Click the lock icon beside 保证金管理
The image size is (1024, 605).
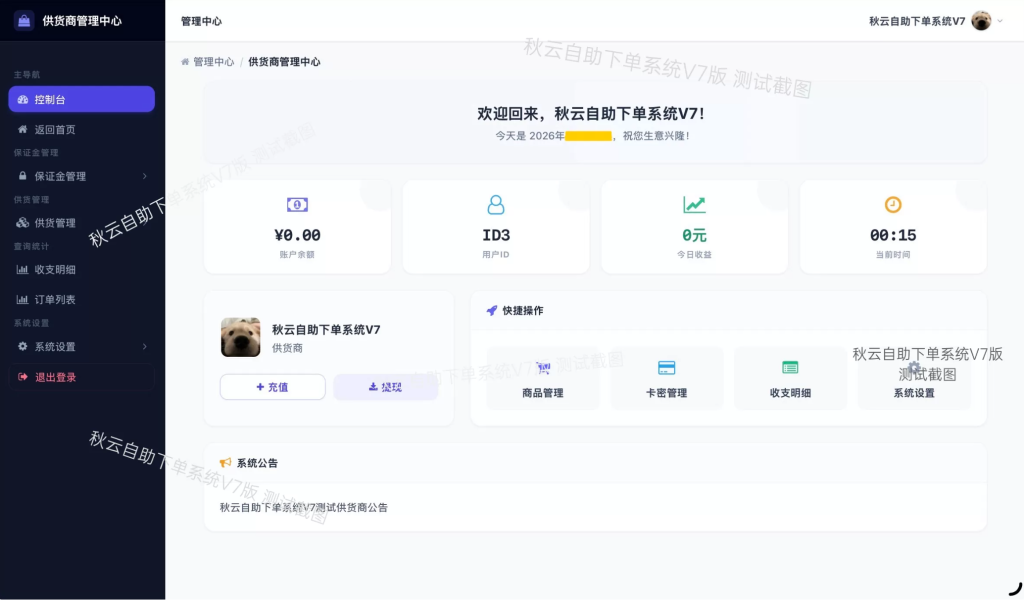click(x=22, y=176)
